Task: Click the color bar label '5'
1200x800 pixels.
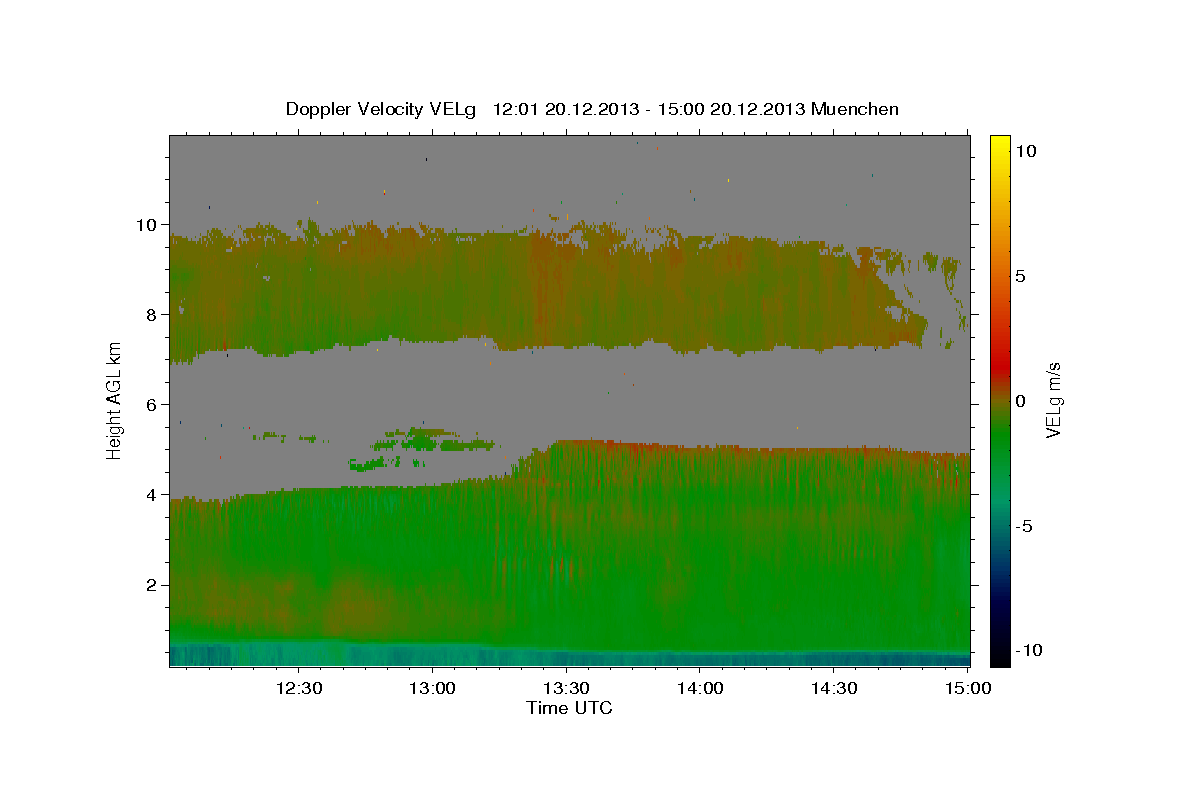Action: [1021, 275]
